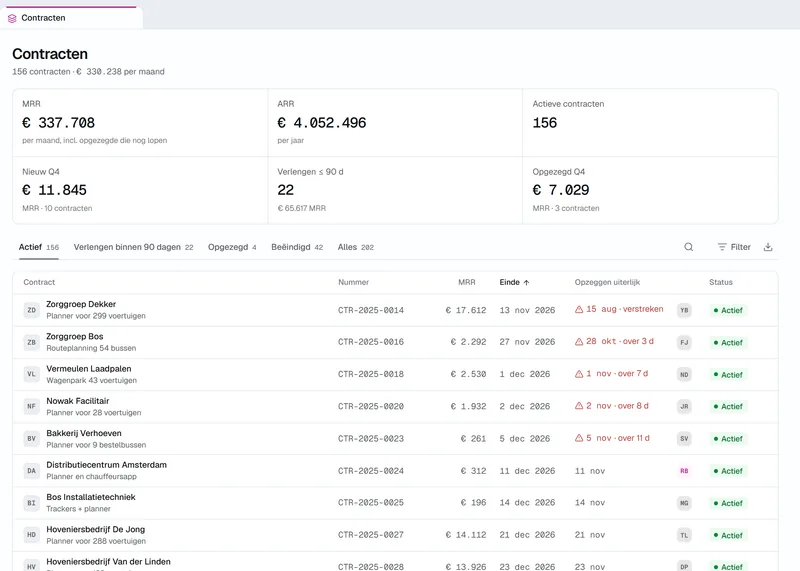Image resolution: width=800 pixels, height=571 pixels.
Task: Click the FJ owner badge on Zorggroep Bos row
Action: point(684,342)
